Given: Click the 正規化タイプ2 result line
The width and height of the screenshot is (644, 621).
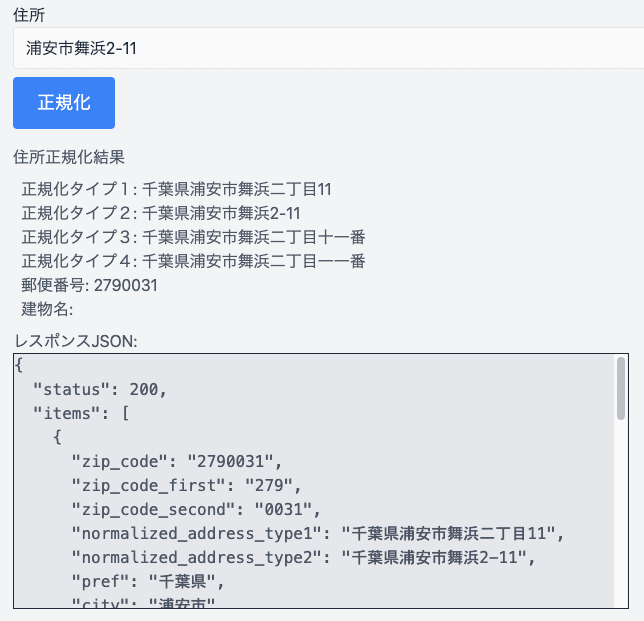Looking at the screenshot, I should click(x=161, y=213).
